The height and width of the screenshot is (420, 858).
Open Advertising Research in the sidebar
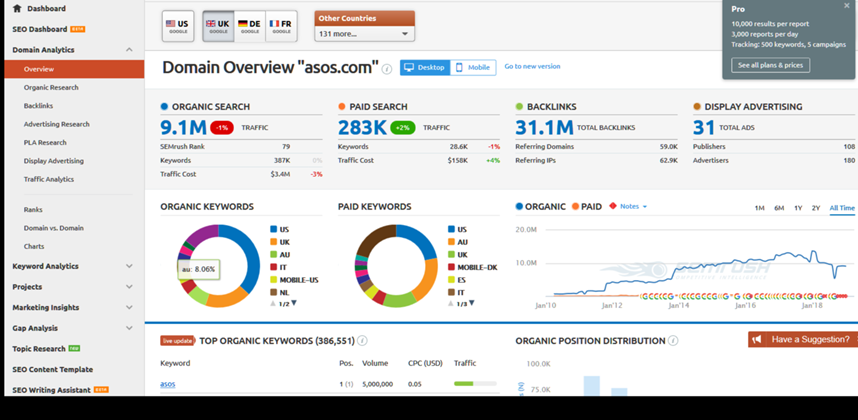56,124
